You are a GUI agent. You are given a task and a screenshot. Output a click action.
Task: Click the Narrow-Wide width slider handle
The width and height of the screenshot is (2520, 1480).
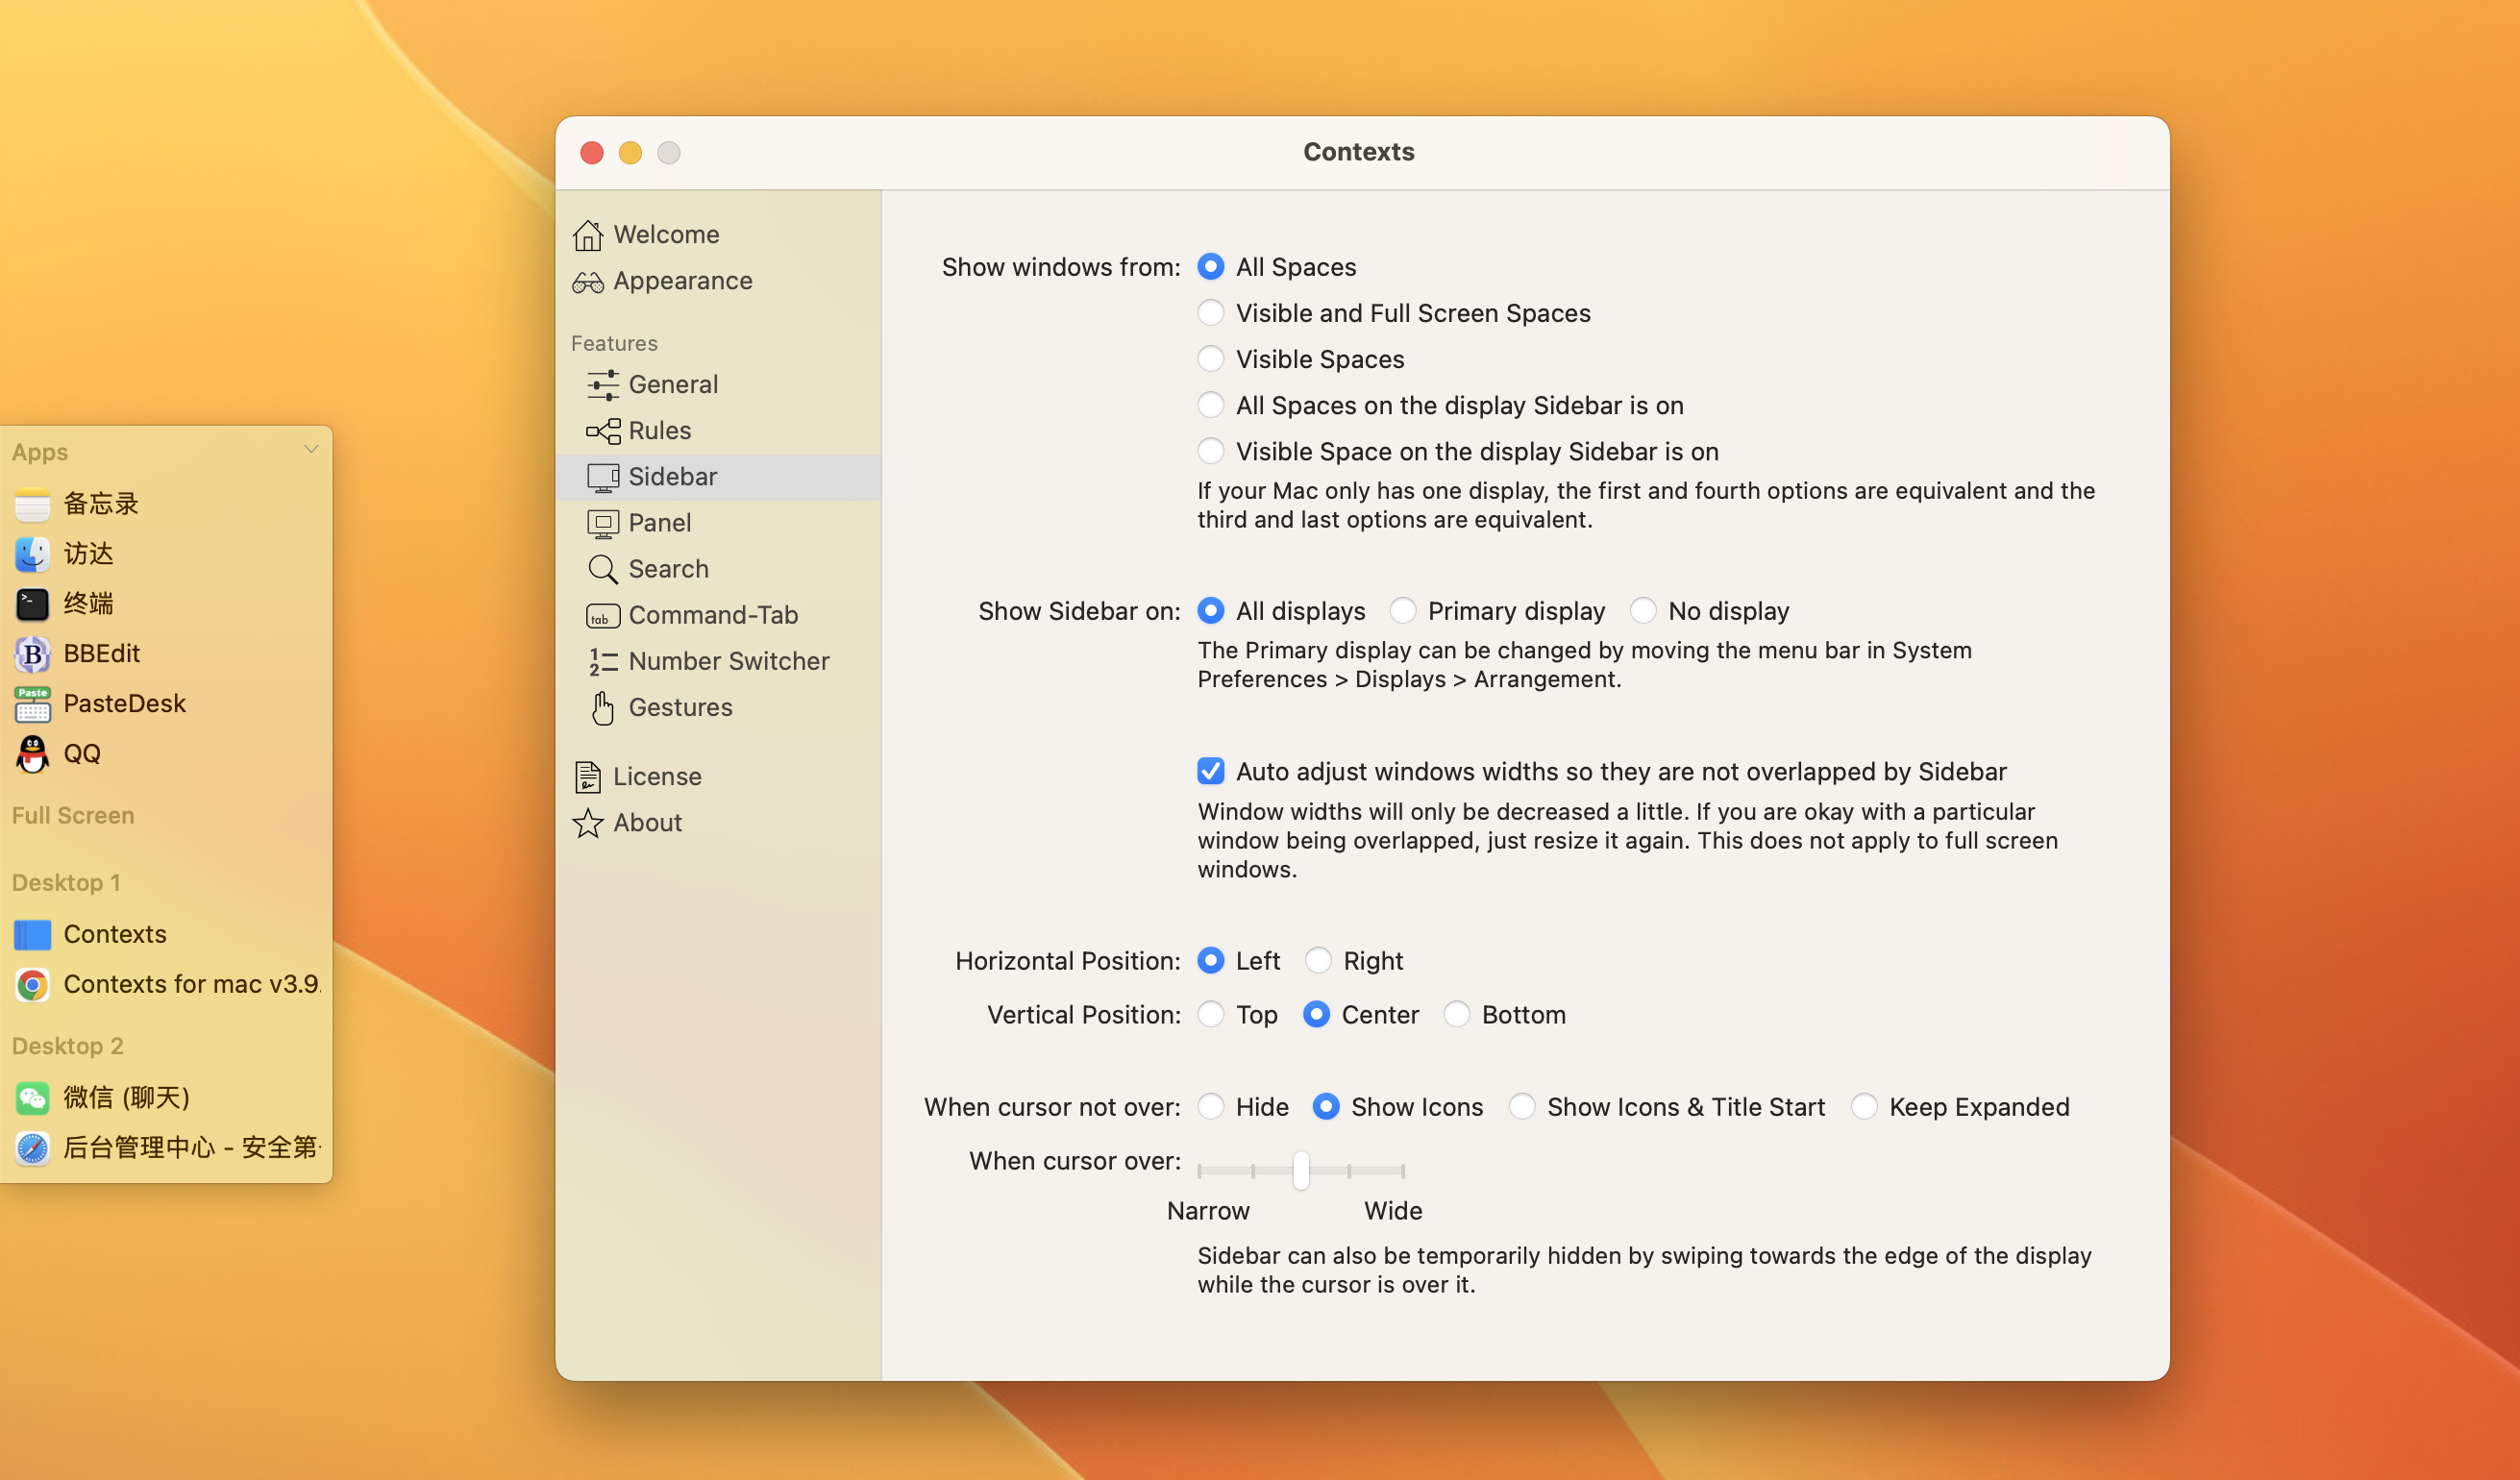click(1300, 1170)
